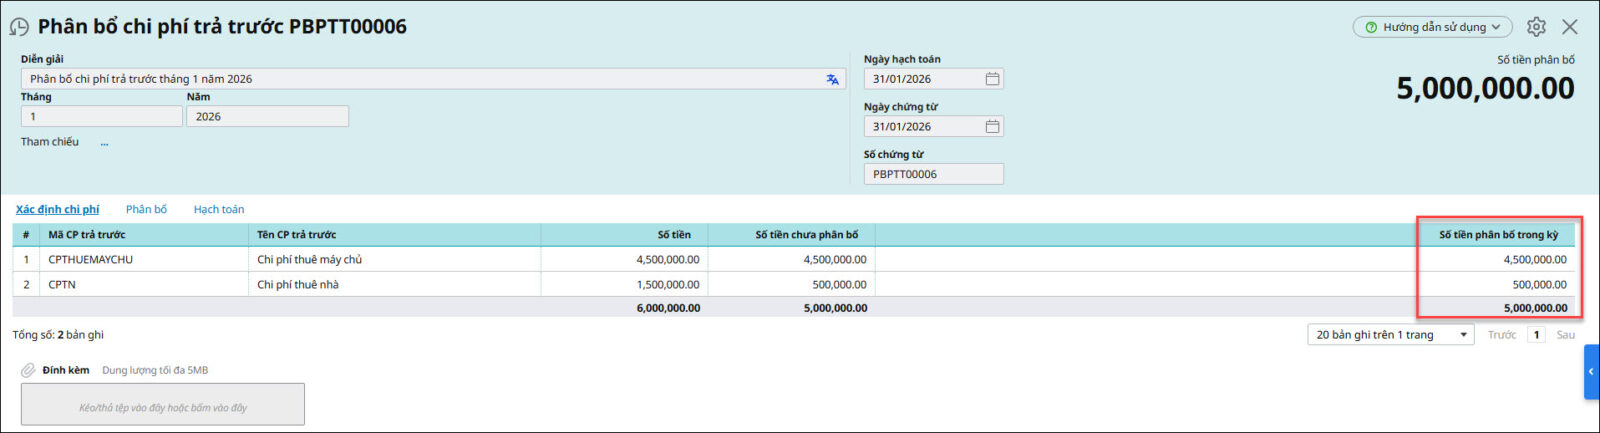Switch to the Hạch toán tab

tap(219, 210)
